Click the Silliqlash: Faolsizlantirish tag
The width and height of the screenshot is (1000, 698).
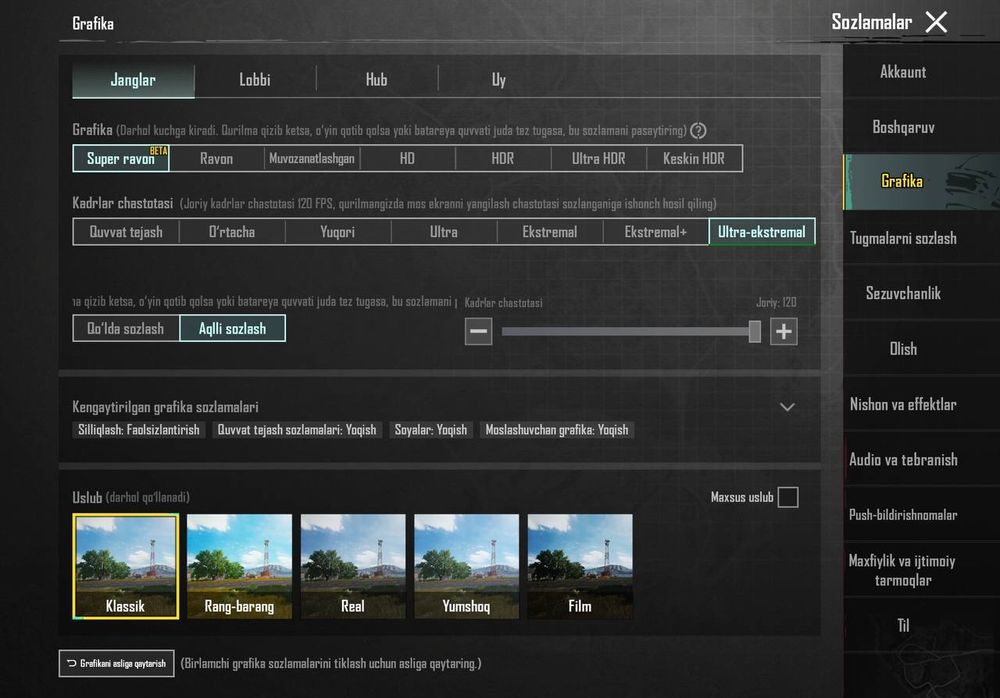pyautogui.click(x=139, y=430)
